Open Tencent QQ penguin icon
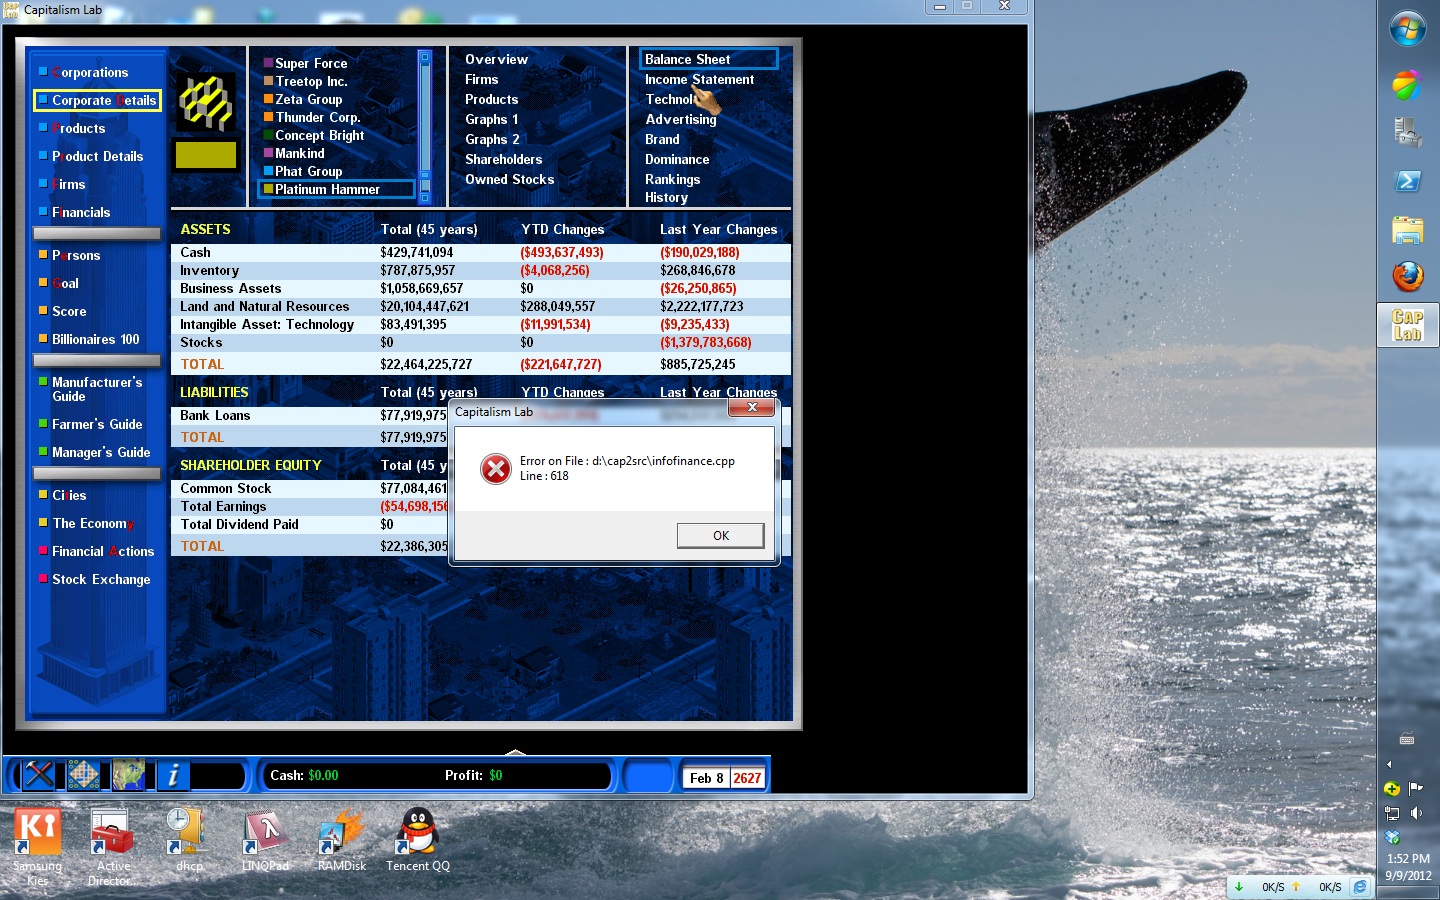The height and width of the screenshot is (900, 1440). (x=418, y=839)
